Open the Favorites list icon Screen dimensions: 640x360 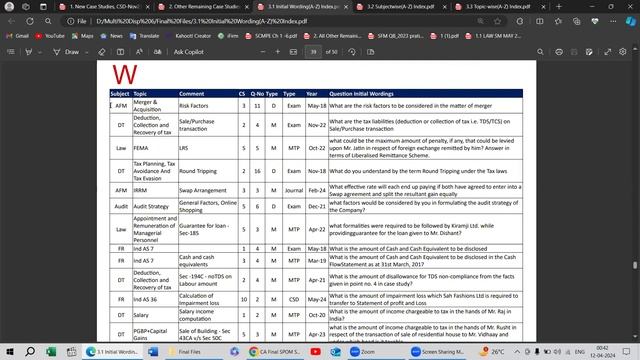click(558, 21)
